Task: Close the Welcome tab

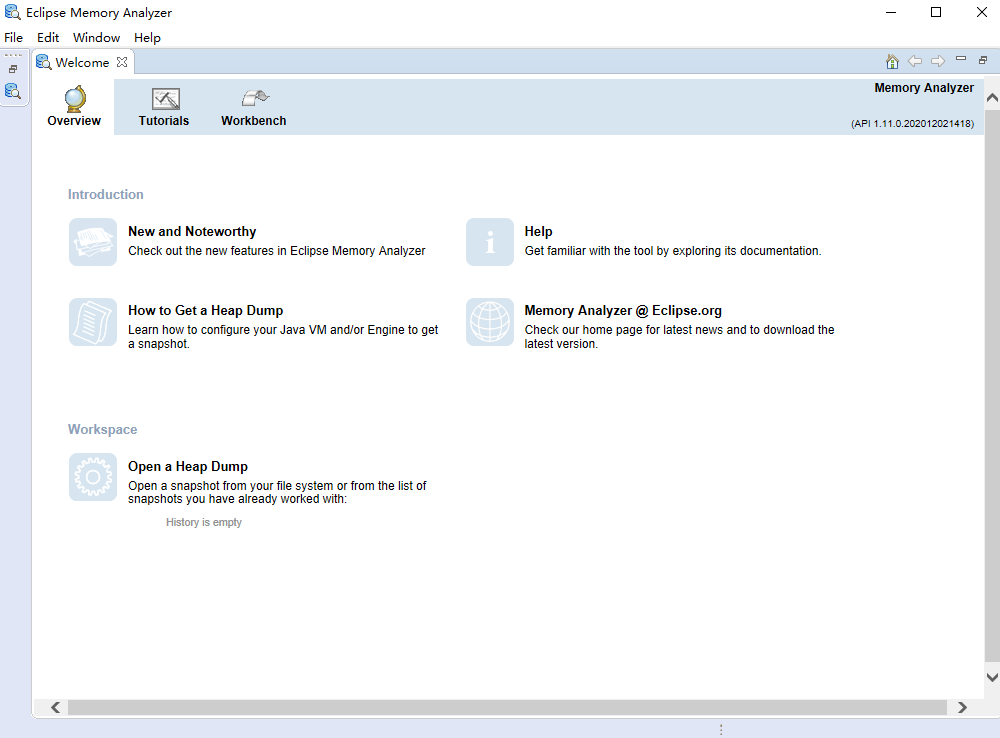Action: [122, 62]
